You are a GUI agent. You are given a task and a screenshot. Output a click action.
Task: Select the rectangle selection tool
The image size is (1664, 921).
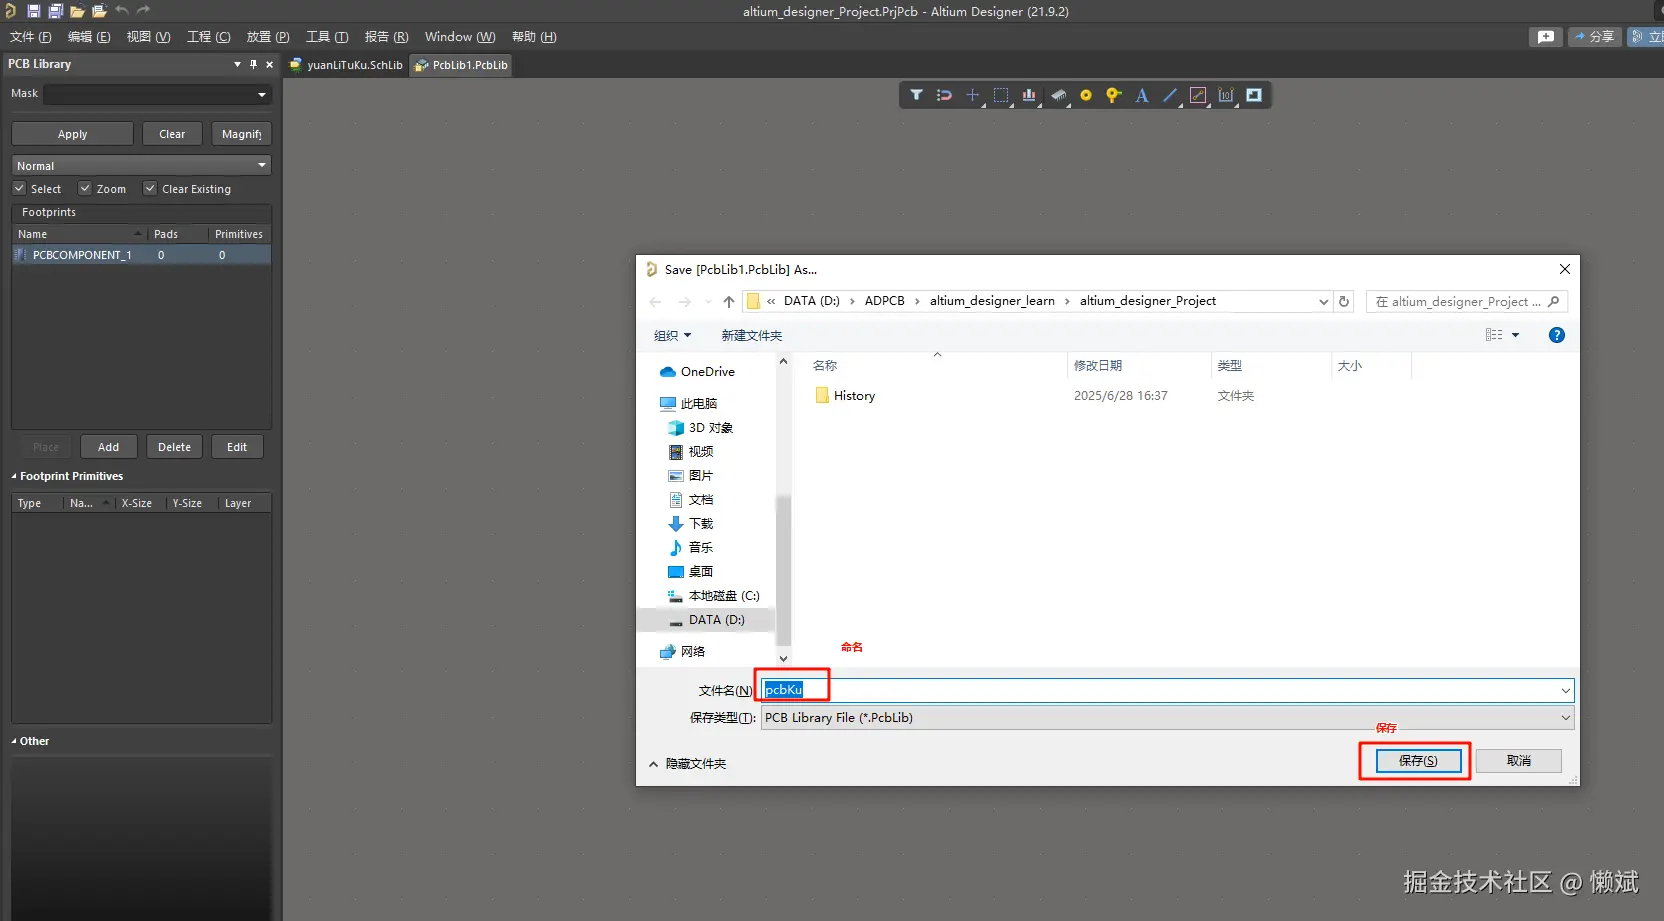[1000, 95]
